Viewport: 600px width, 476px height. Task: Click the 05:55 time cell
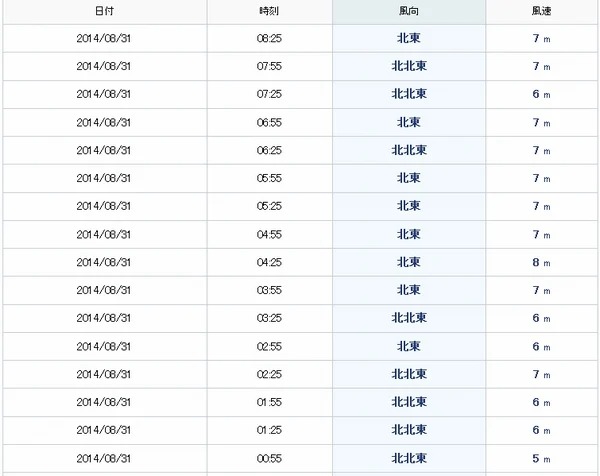[269, 178]
